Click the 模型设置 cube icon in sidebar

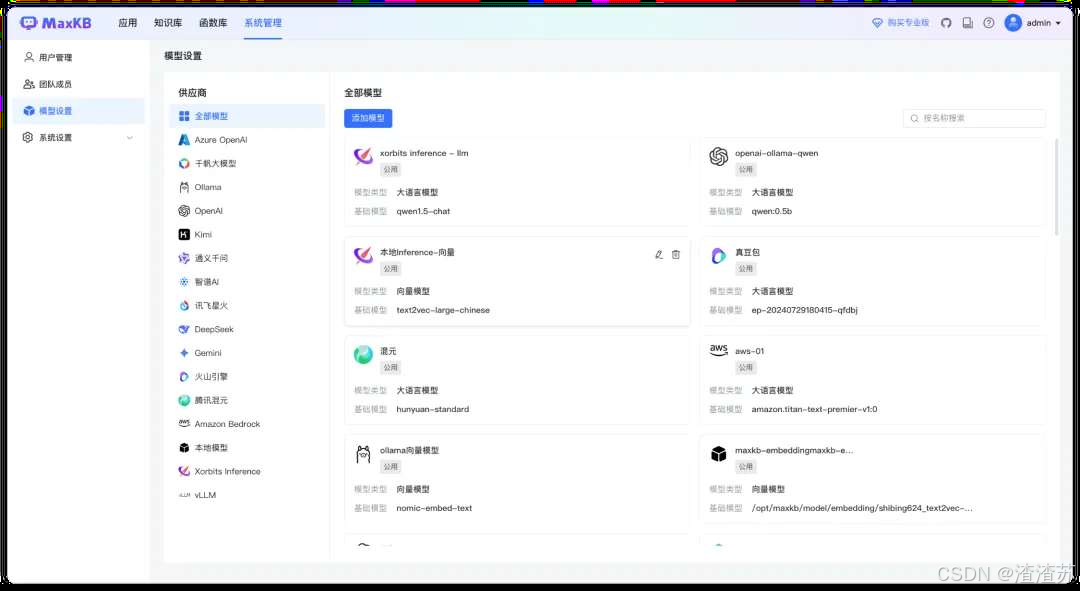coord(29,111)
